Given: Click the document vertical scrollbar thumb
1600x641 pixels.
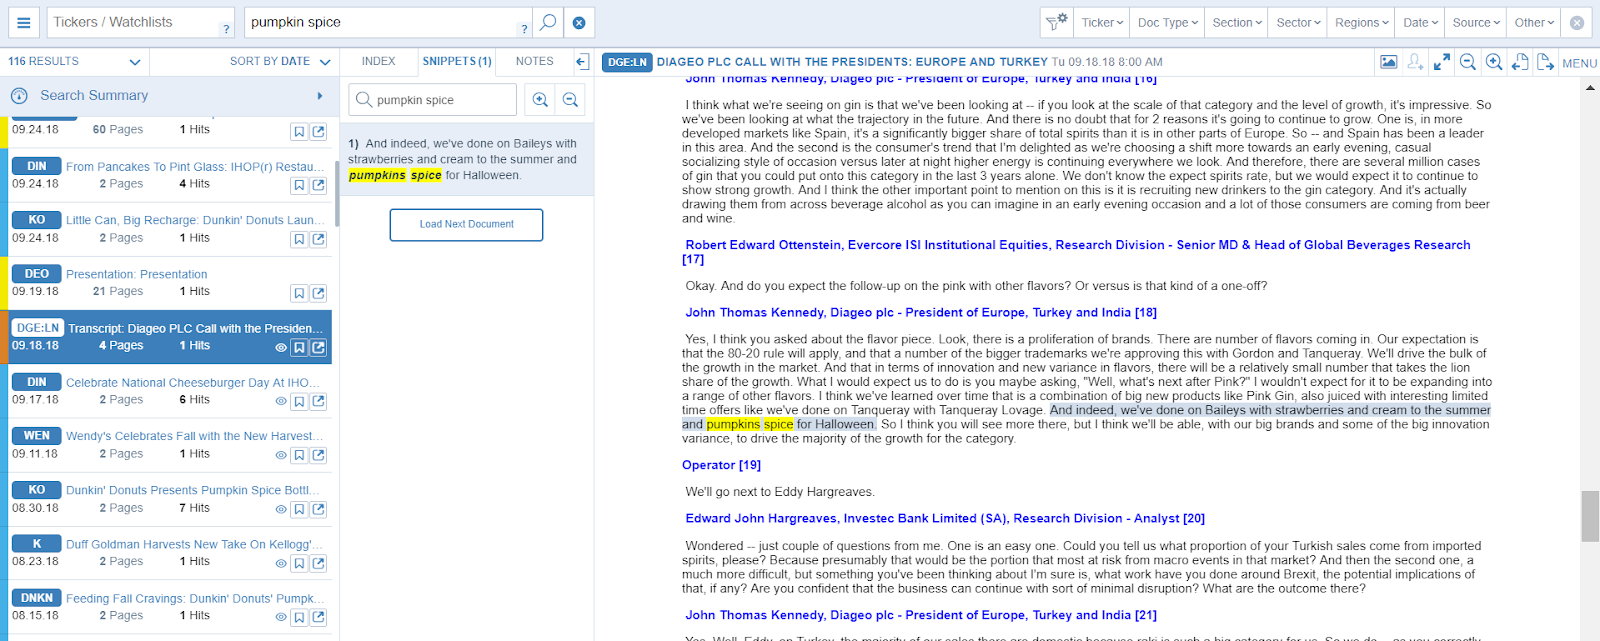Looking at the screenshot, I should (1590, 516).
